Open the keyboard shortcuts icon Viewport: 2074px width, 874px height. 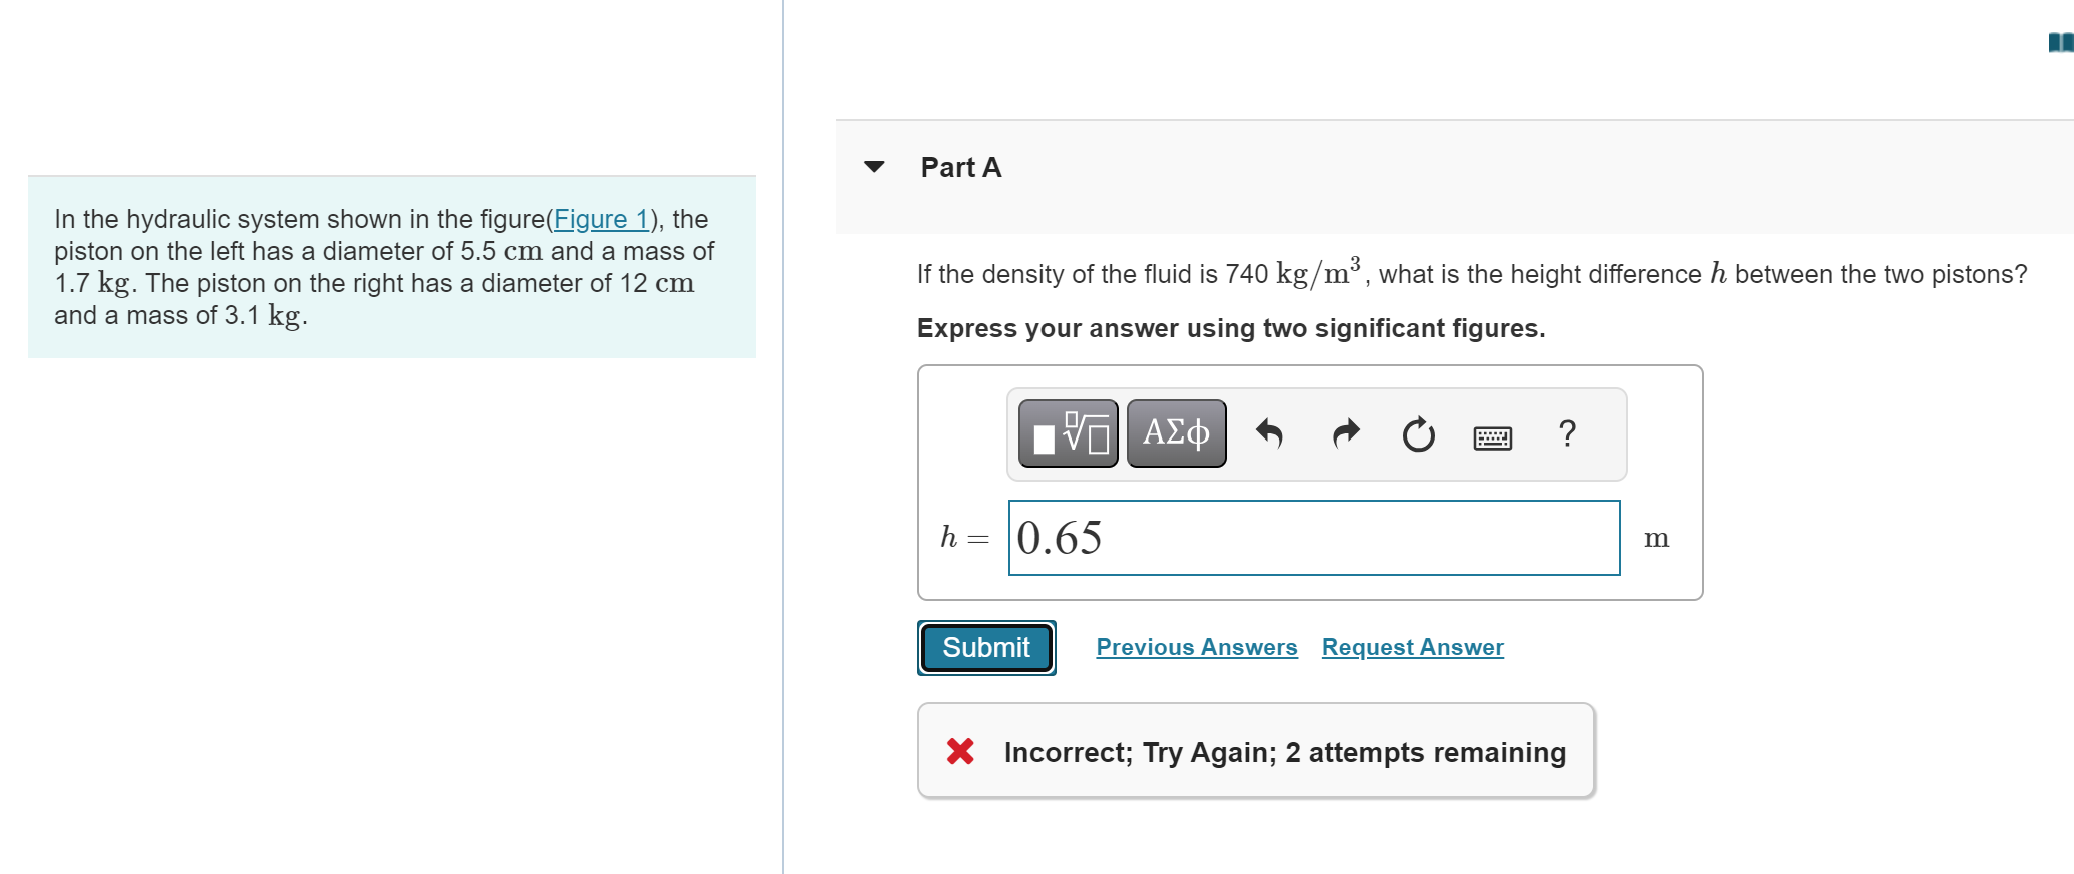[1493, 437]
